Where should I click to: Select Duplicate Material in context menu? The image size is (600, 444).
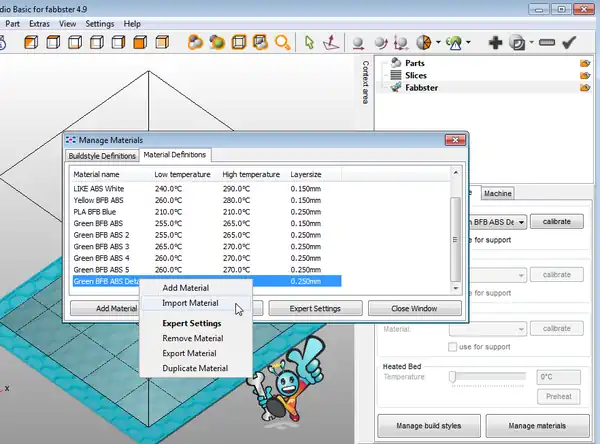195,368
